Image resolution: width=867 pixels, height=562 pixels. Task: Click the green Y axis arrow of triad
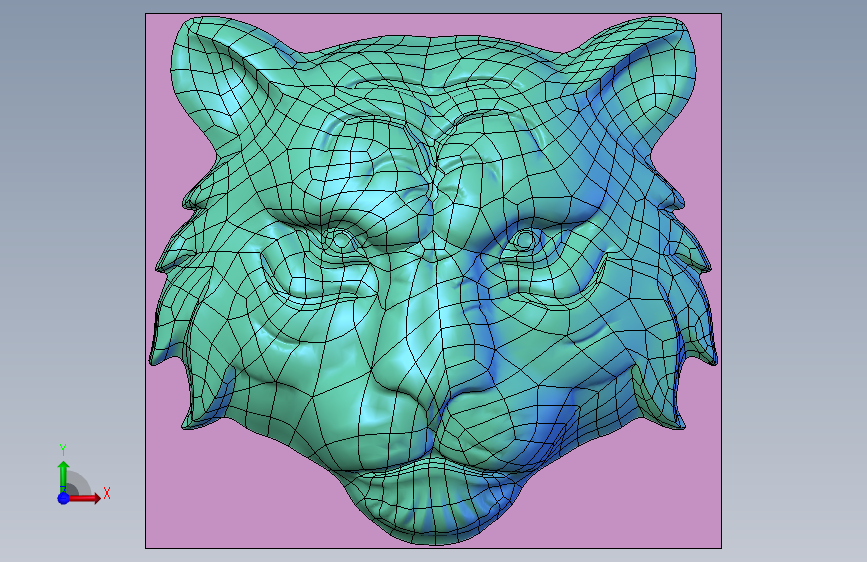point(63,476)
